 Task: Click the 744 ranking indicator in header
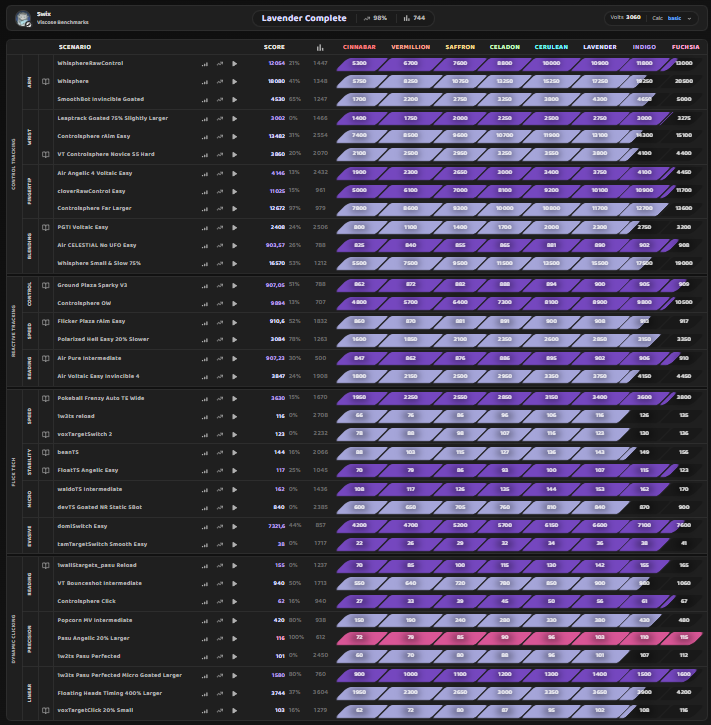[x=414, y=18]
